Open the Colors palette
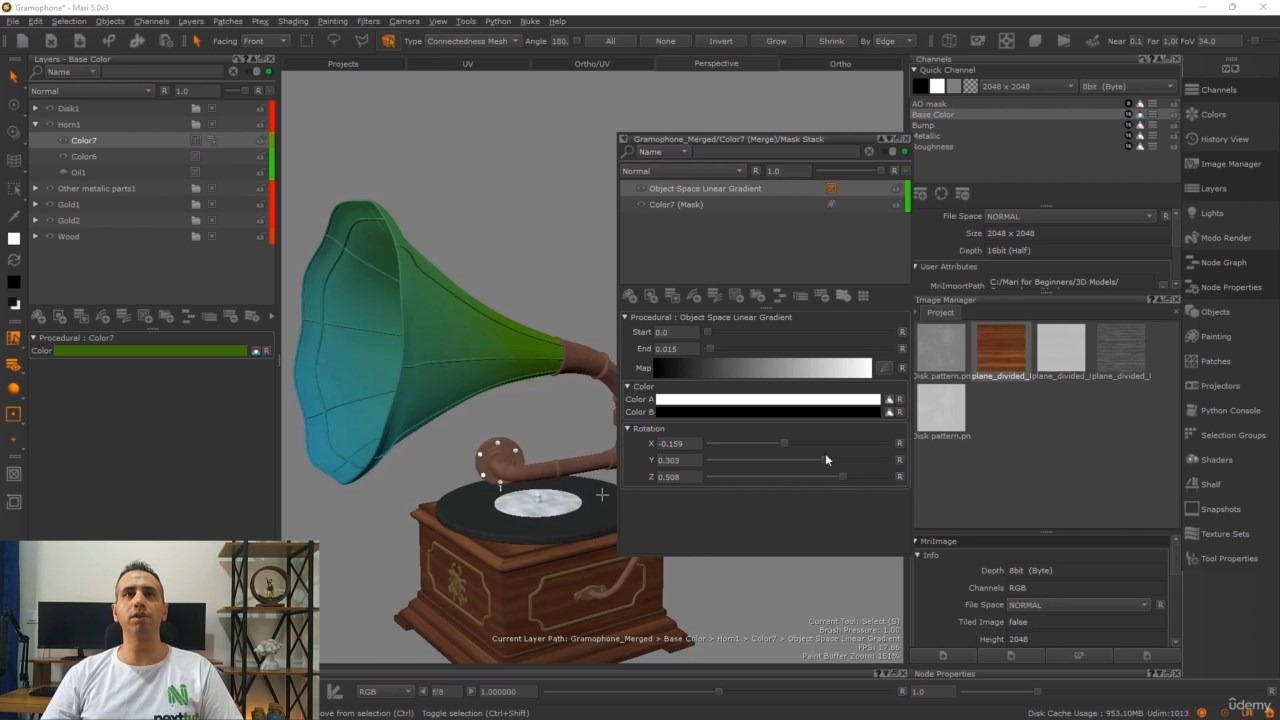Viewport: 1280px width, 720px height. [x=1206, y=114]
